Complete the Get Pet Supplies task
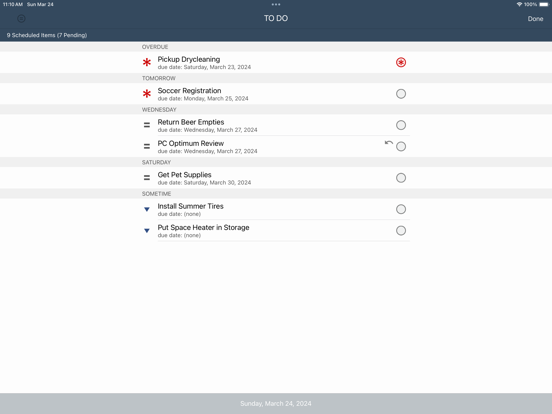Screen dimensions: 552x414 coord(401,178)
